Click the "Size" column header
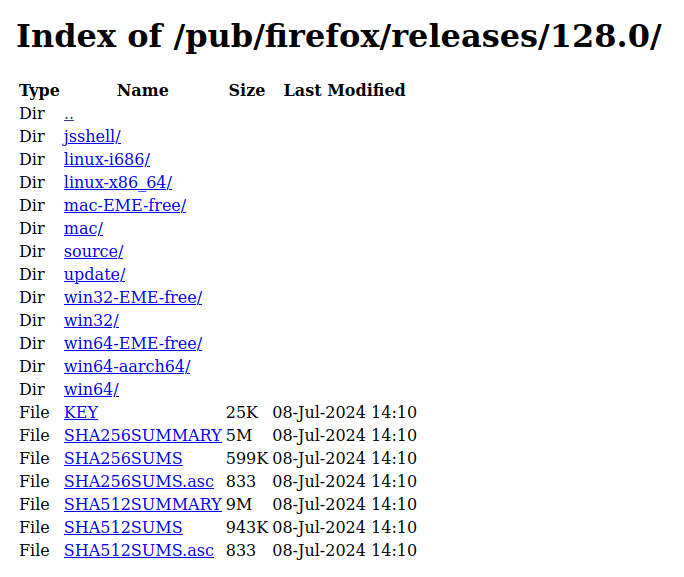Screen dimensions: 684x577 point(247,90)
